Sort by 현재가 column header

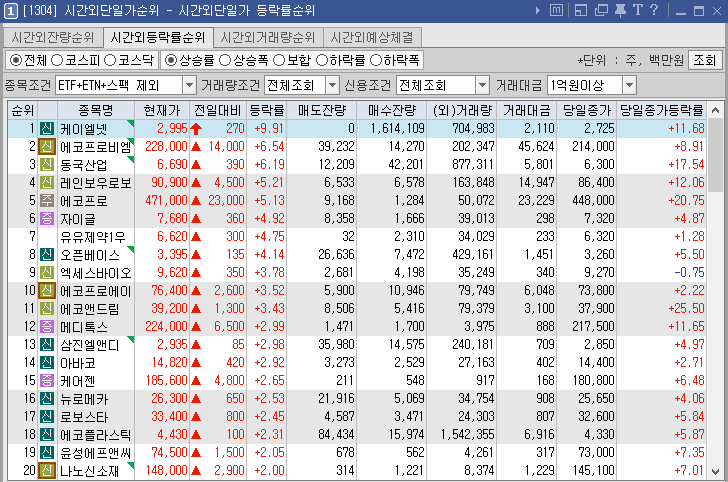click(x=162, y=111)
